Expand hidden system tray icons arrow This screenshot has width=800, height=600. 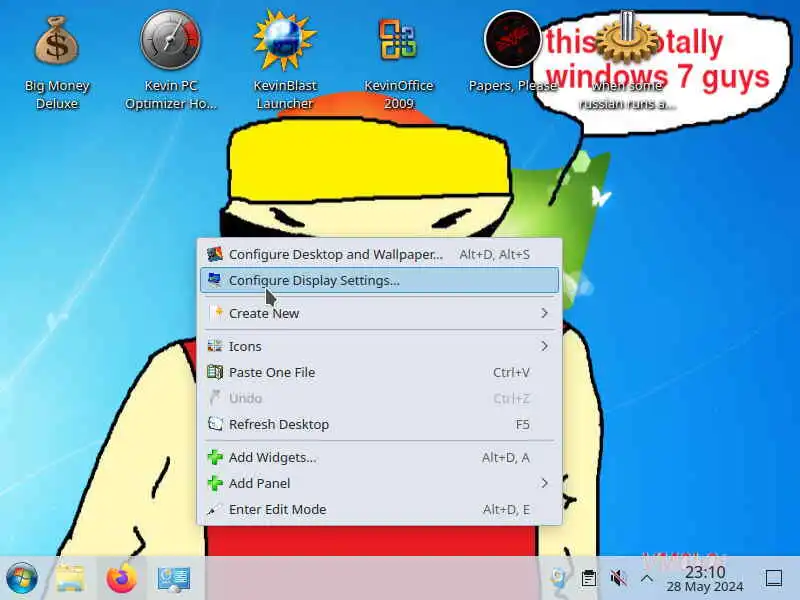click(647, 579)
